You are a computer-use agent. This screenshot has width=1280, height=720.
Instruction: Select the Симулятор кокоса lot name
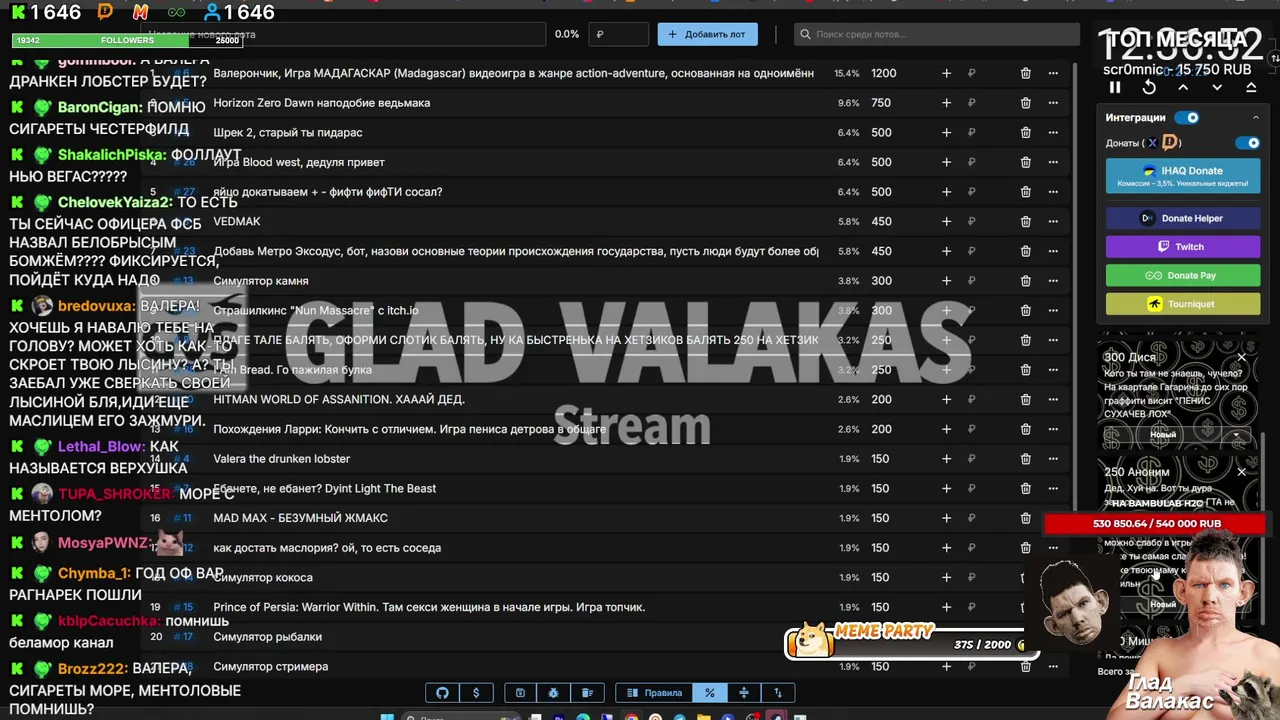(x=263, y=578)
